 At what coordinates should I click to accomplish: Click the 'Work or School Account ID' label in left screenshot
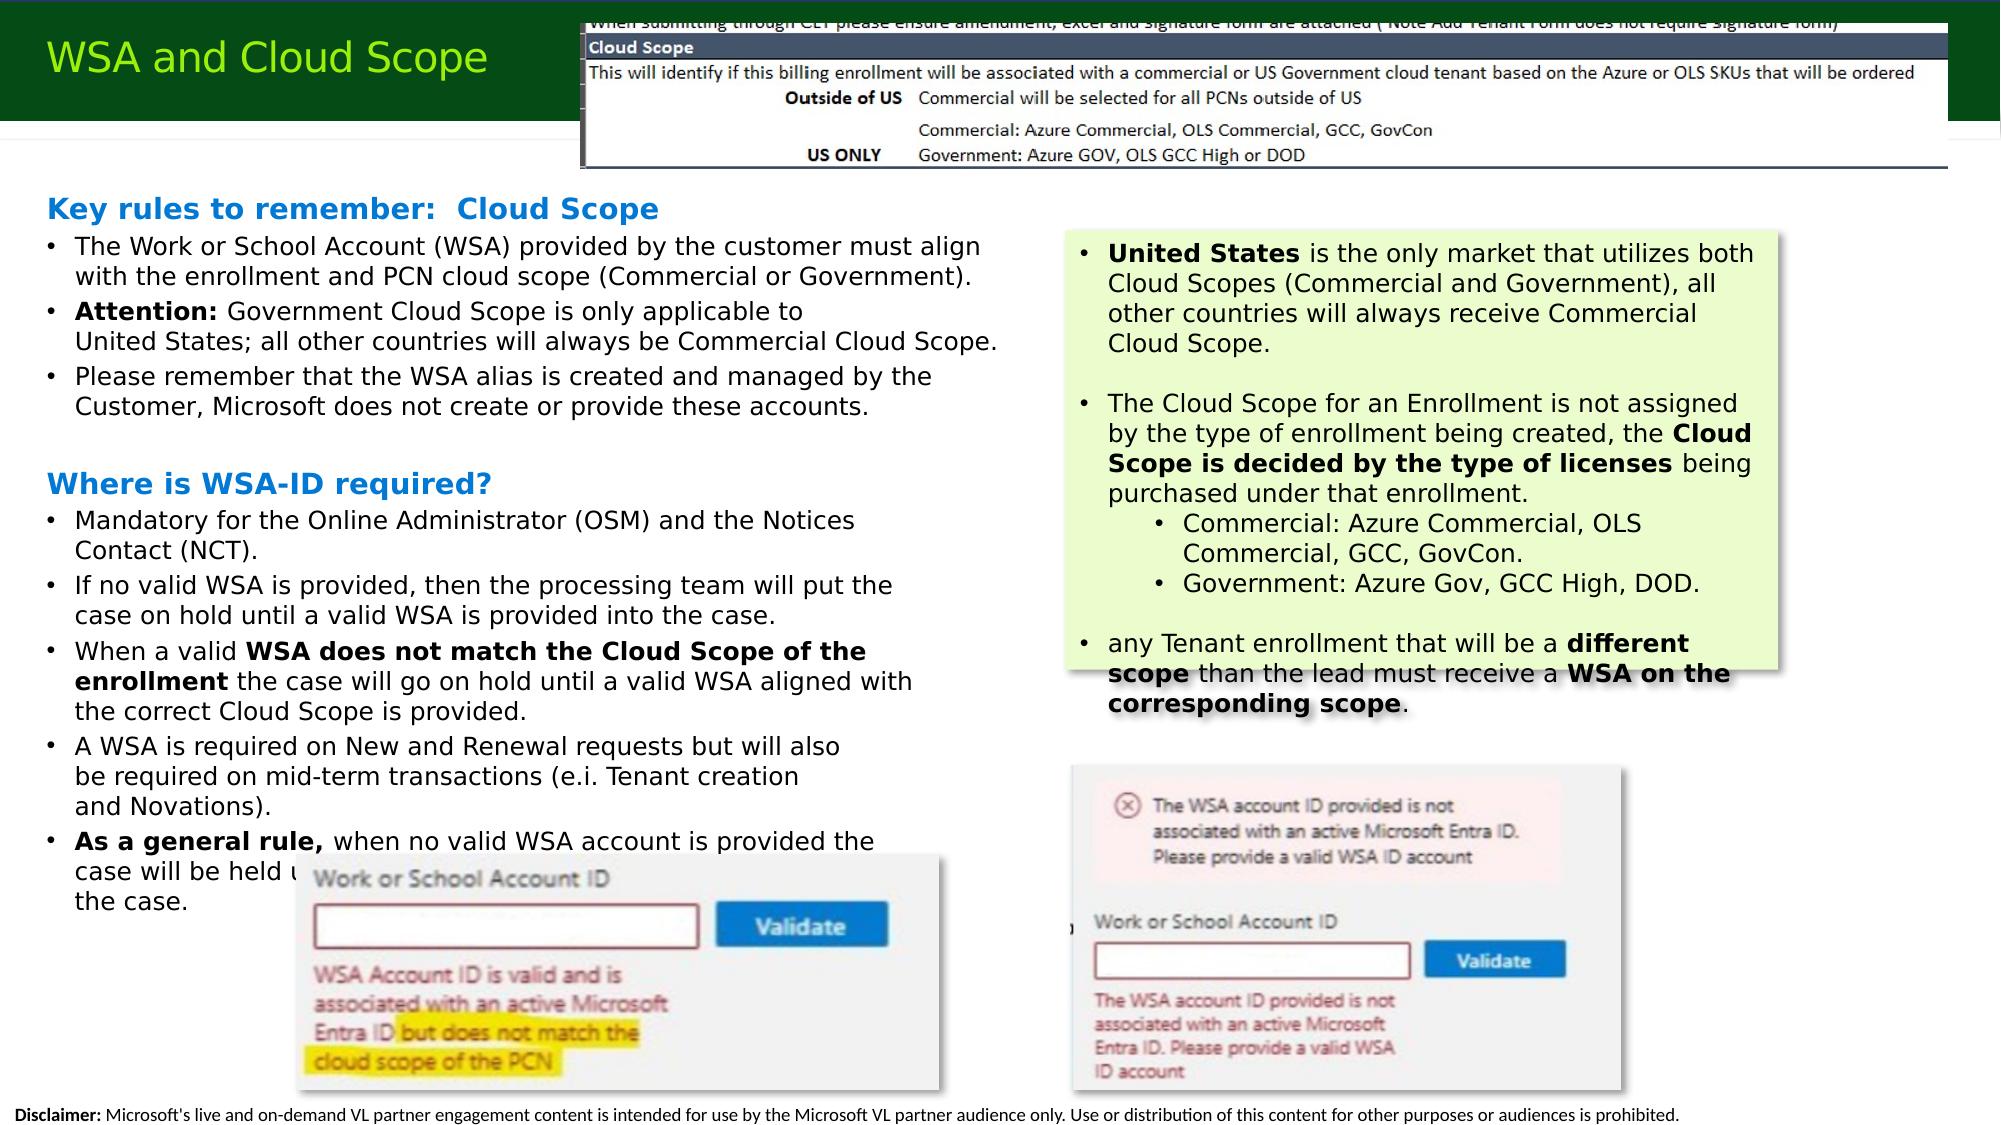tap(461, 879)
